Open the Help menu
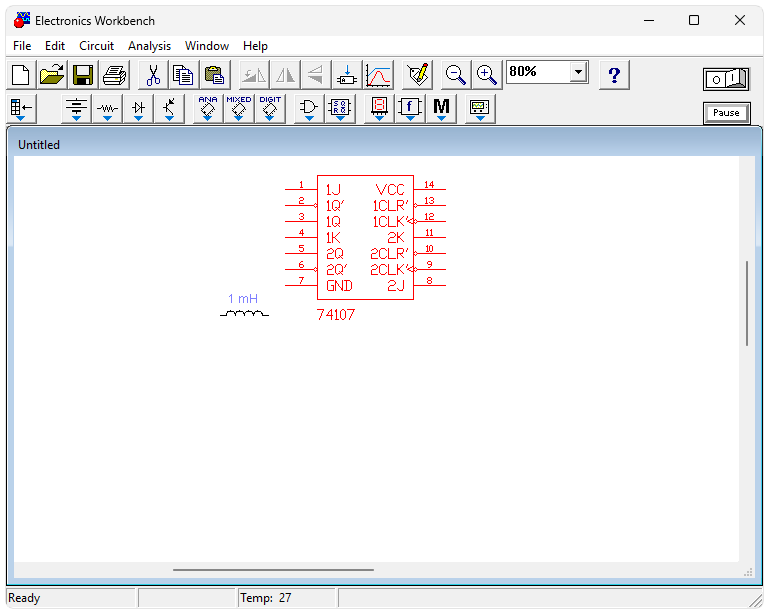 pos(255,46)
